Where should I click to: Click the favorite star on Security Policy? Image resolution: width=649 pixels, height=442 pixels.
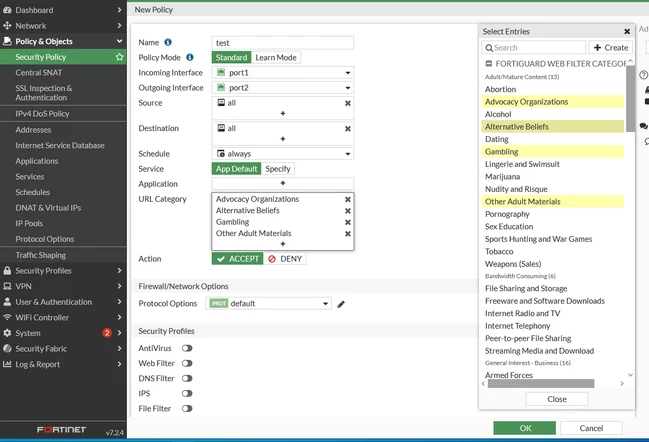point(119,57)
